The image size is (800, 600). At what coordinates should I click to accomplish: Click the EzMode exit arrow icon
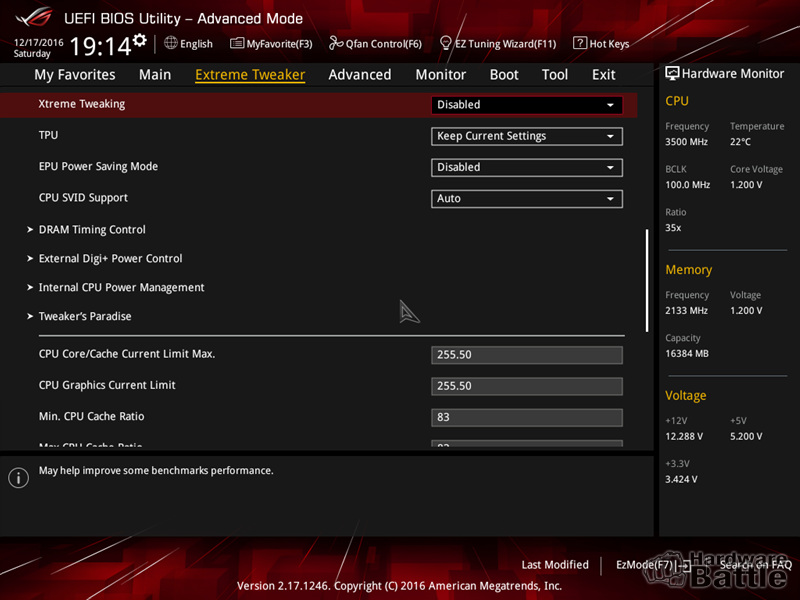[685, 565]
